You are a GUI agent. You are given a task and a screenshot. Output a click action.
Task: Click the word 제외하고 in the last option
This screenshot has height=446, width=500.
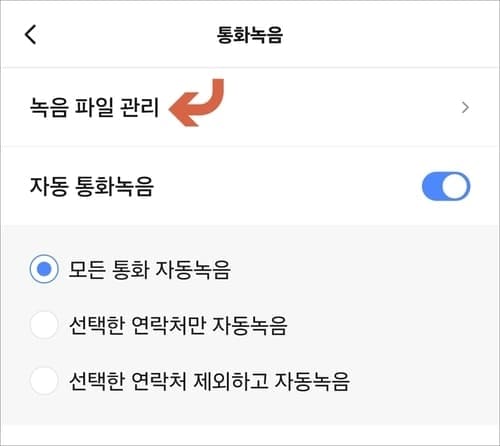[x=231, y=381]
